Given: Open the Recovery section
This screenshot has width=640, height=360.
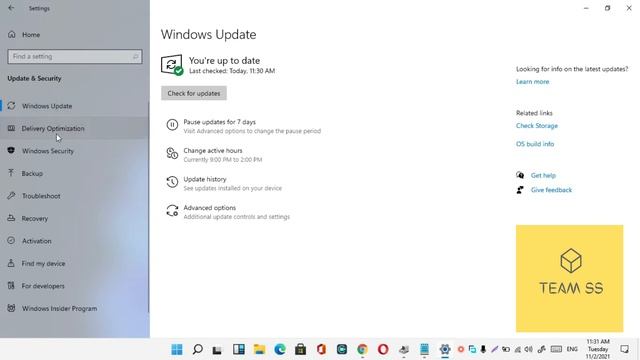Looking at the screenshot, I should click(x=75, y=218).
